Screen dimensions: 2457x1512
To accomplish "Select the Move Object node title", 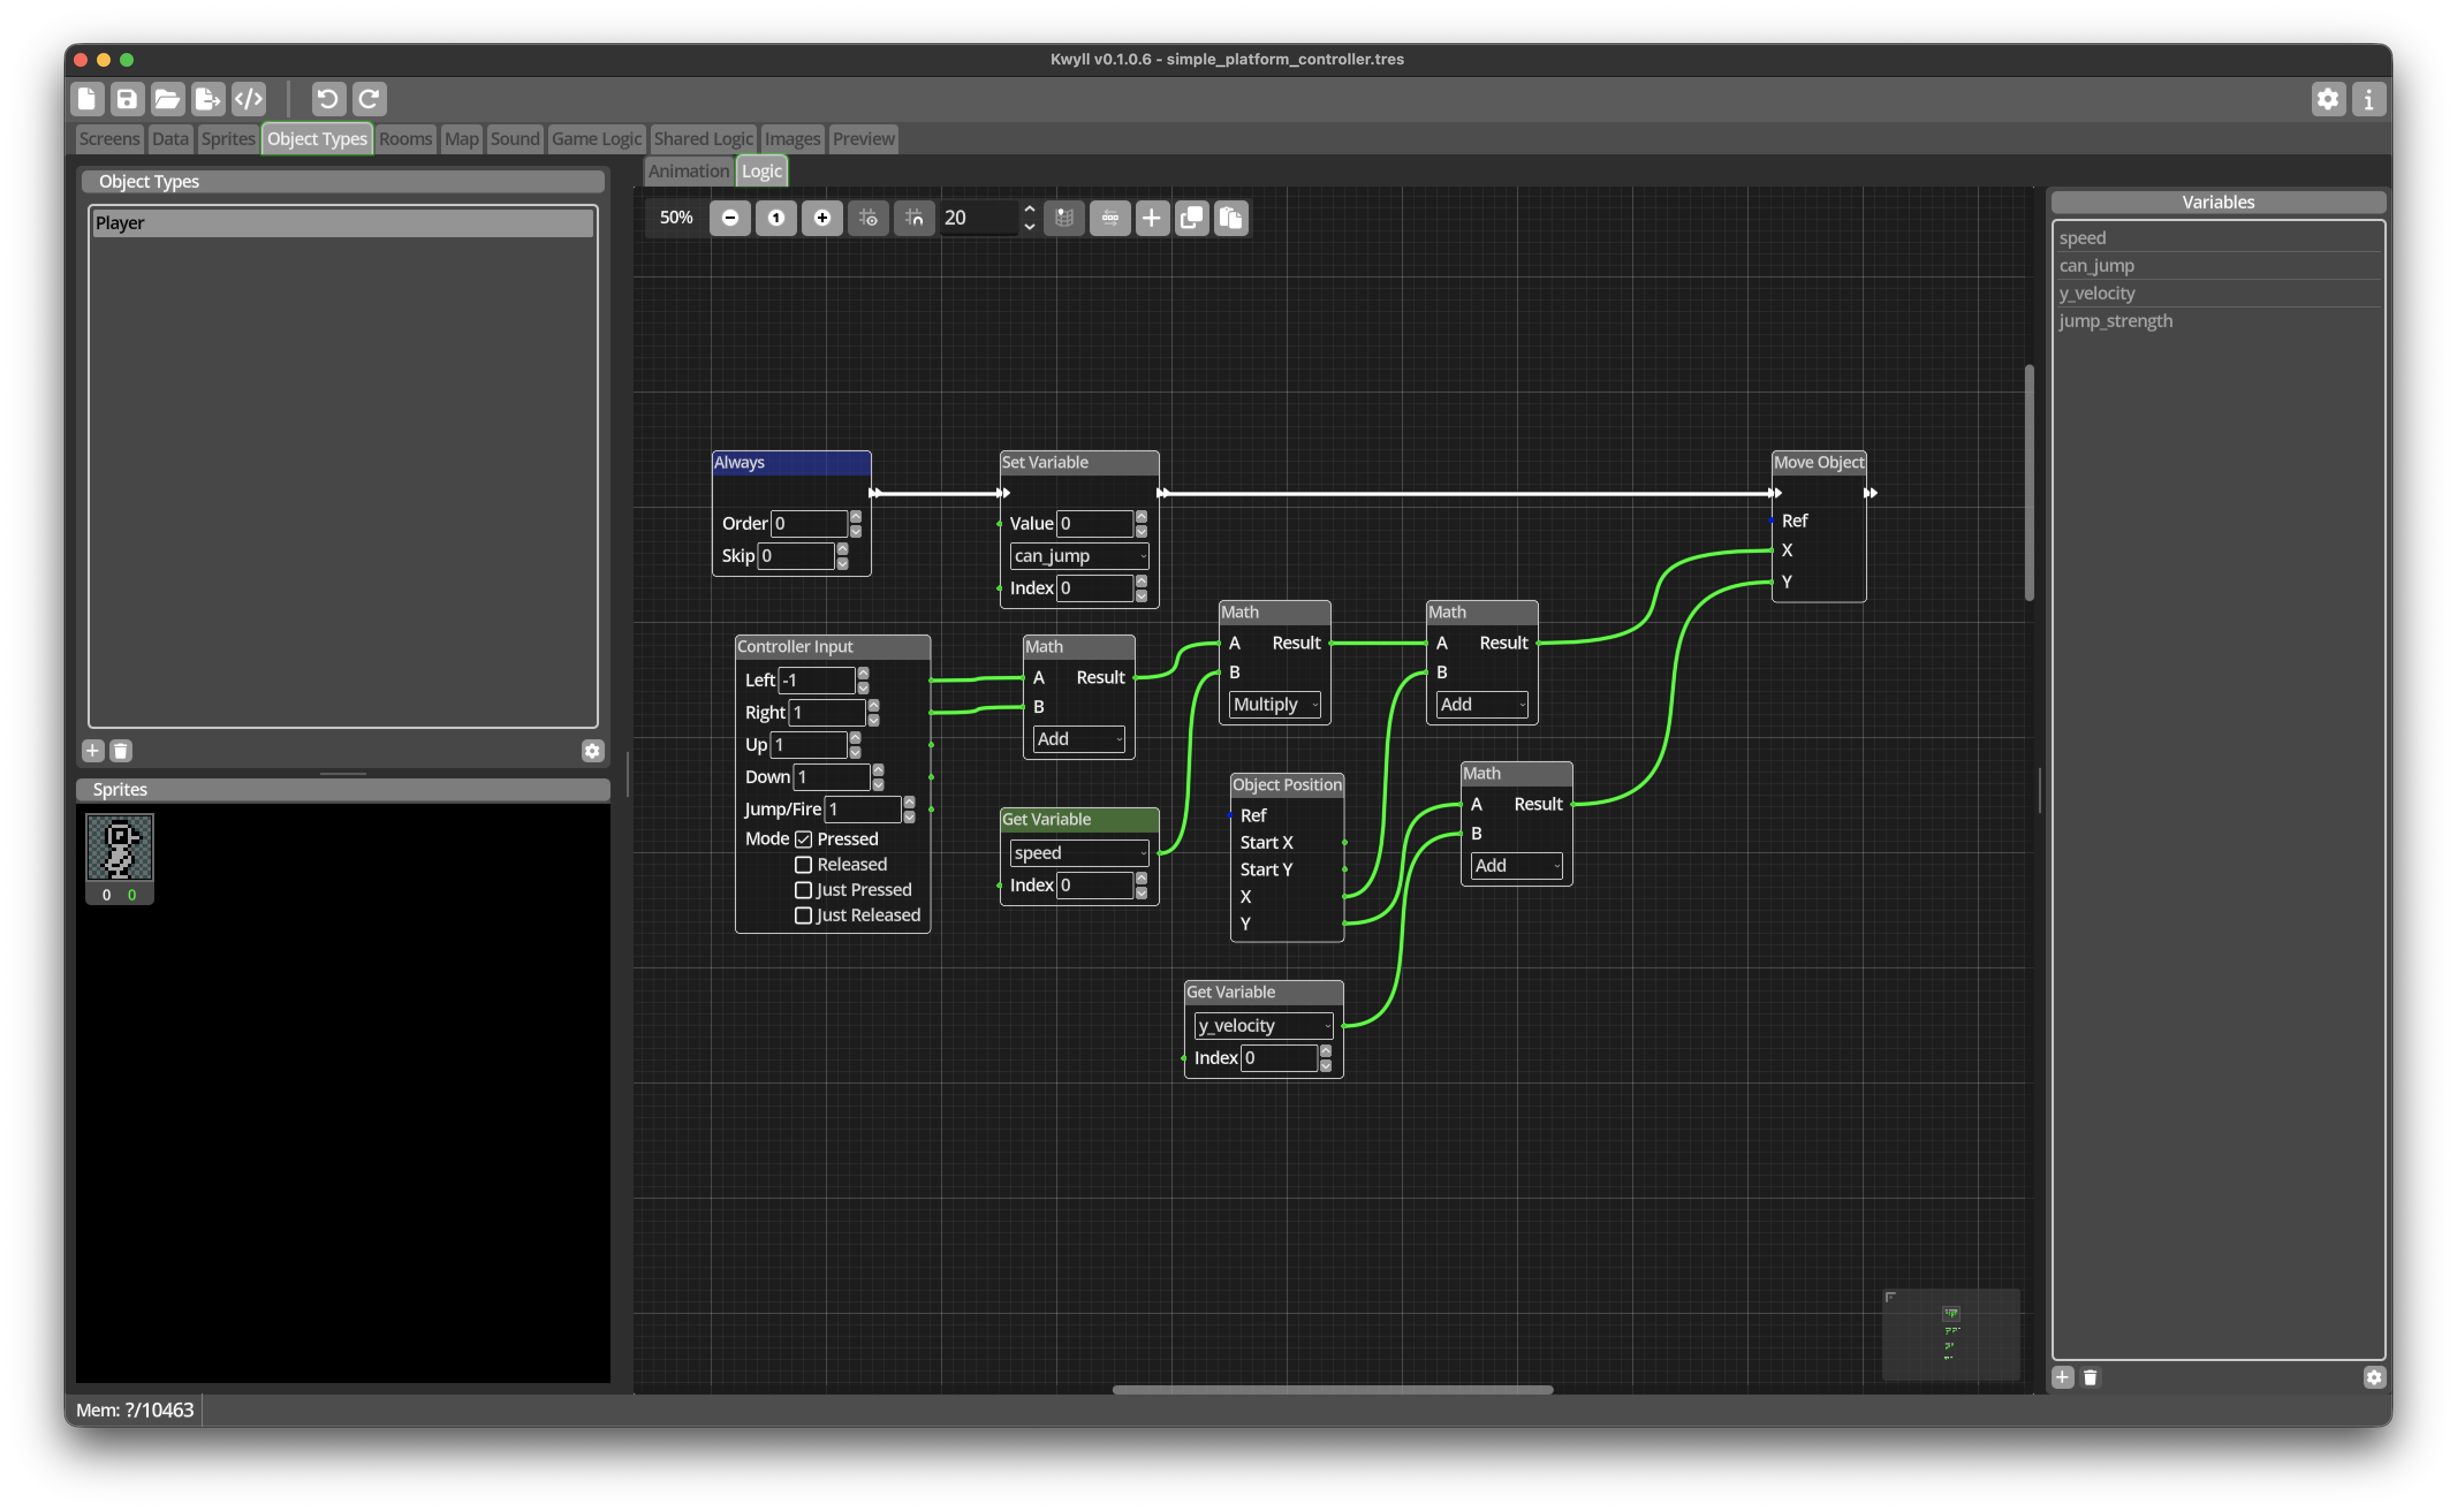I will (x=1818, y=463).
